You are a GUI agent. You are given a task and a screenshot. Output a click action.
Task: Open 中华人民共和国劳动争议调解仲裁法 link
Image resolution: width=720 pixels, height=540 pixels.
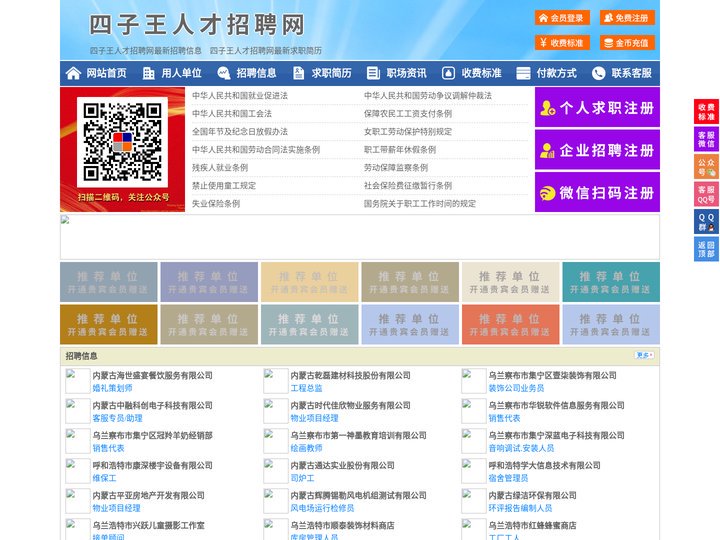coord(428,96)
